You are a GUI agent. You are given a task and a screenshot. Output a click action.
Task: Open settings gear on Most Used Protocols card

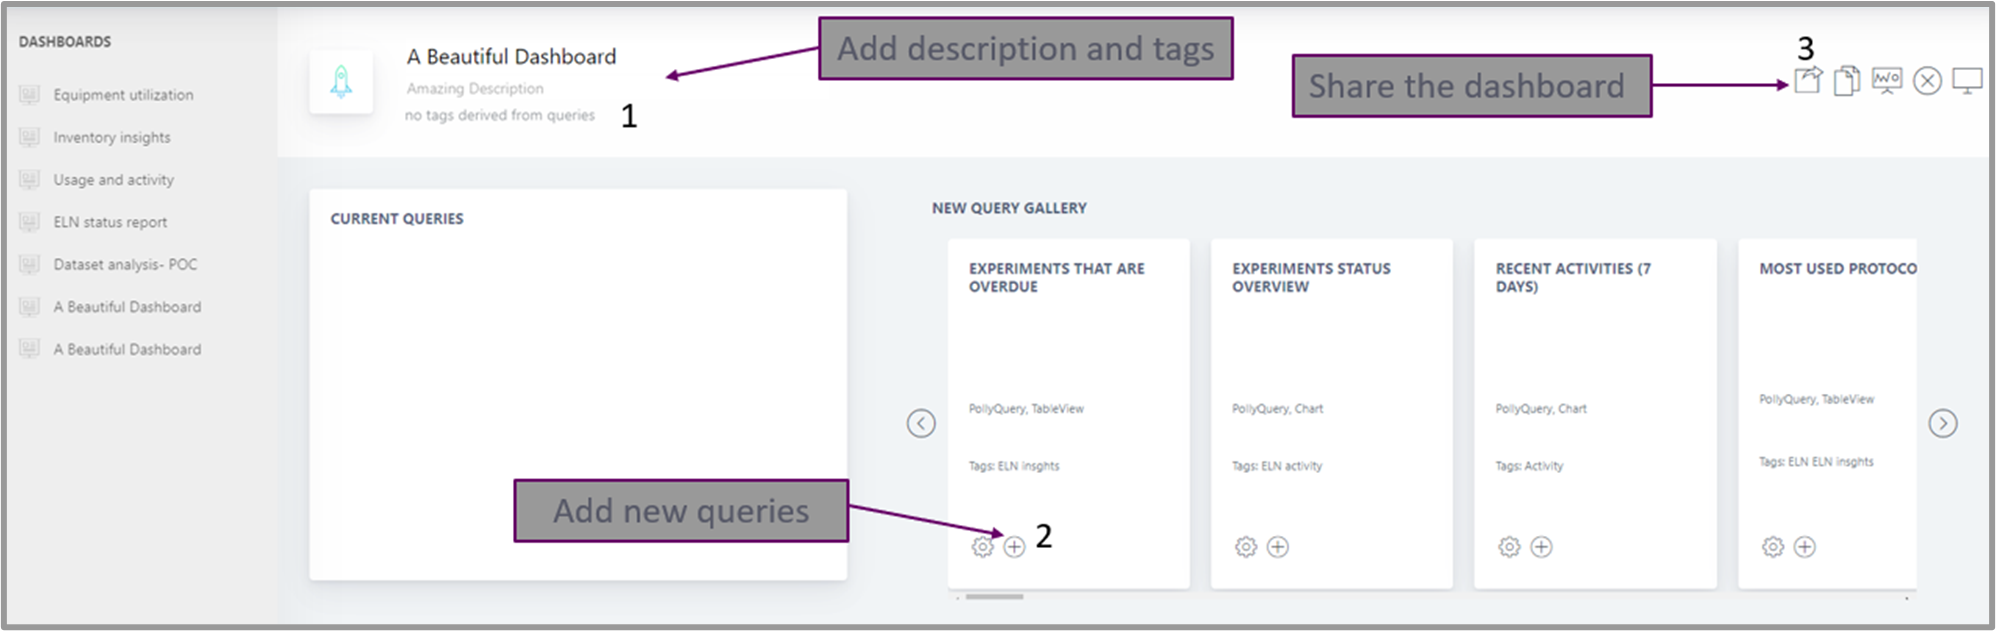(x=1772, y=547)
